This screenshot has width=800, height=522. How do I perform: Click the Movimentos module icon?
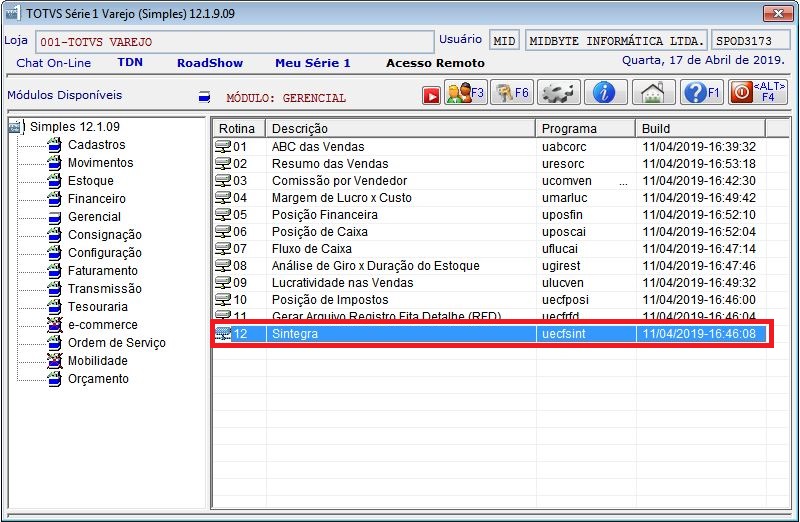55,163
